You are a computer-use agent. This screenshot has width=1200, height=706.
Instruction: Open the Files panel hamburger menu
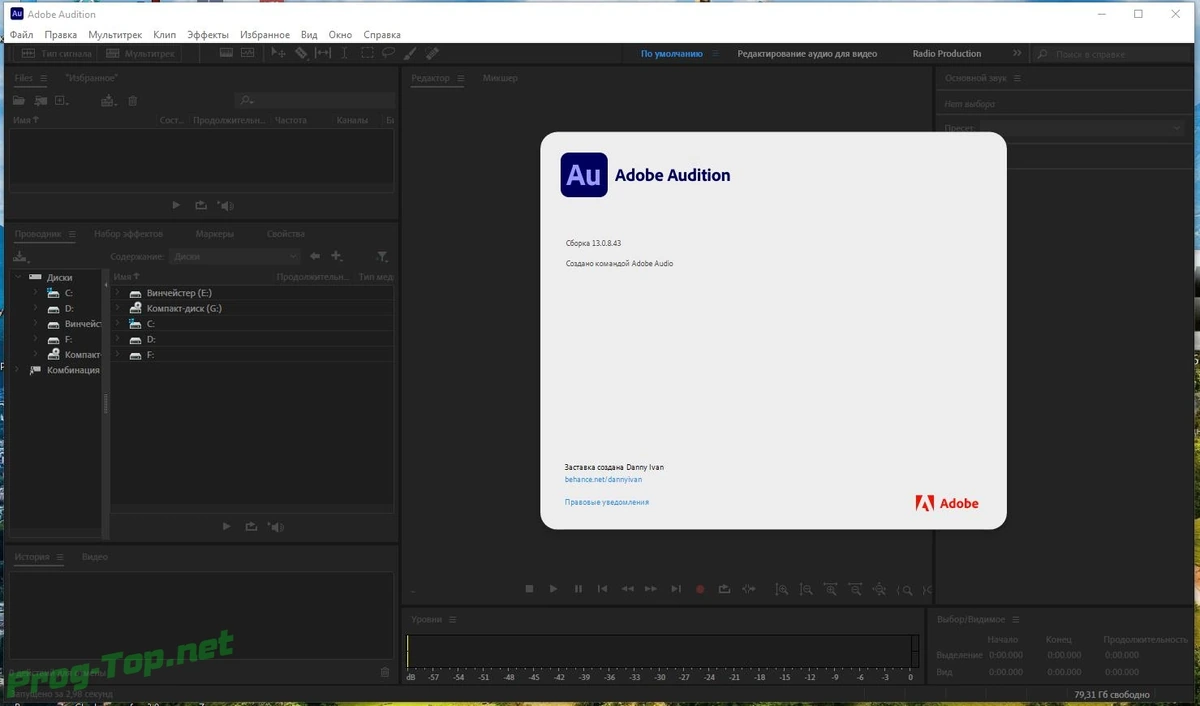[44, 78]
